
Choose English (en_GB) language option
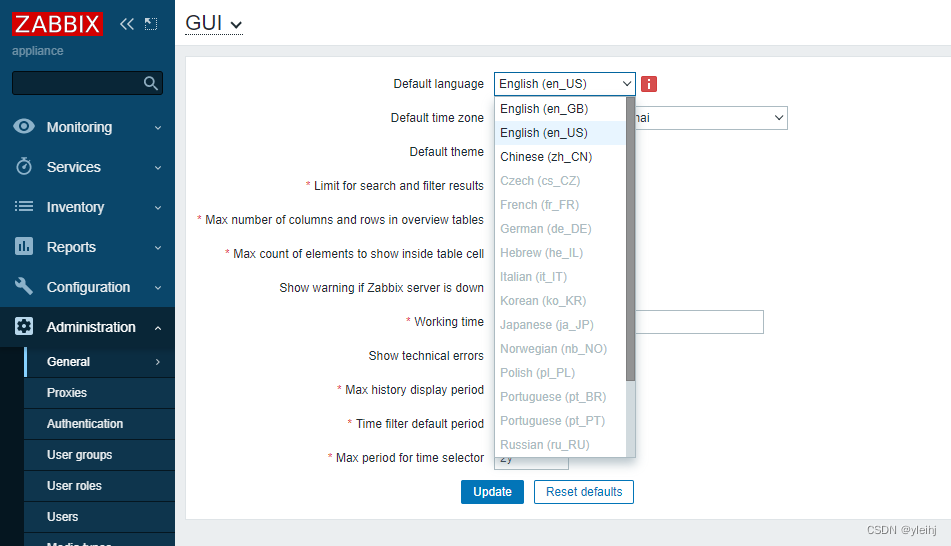click(544, 109)
